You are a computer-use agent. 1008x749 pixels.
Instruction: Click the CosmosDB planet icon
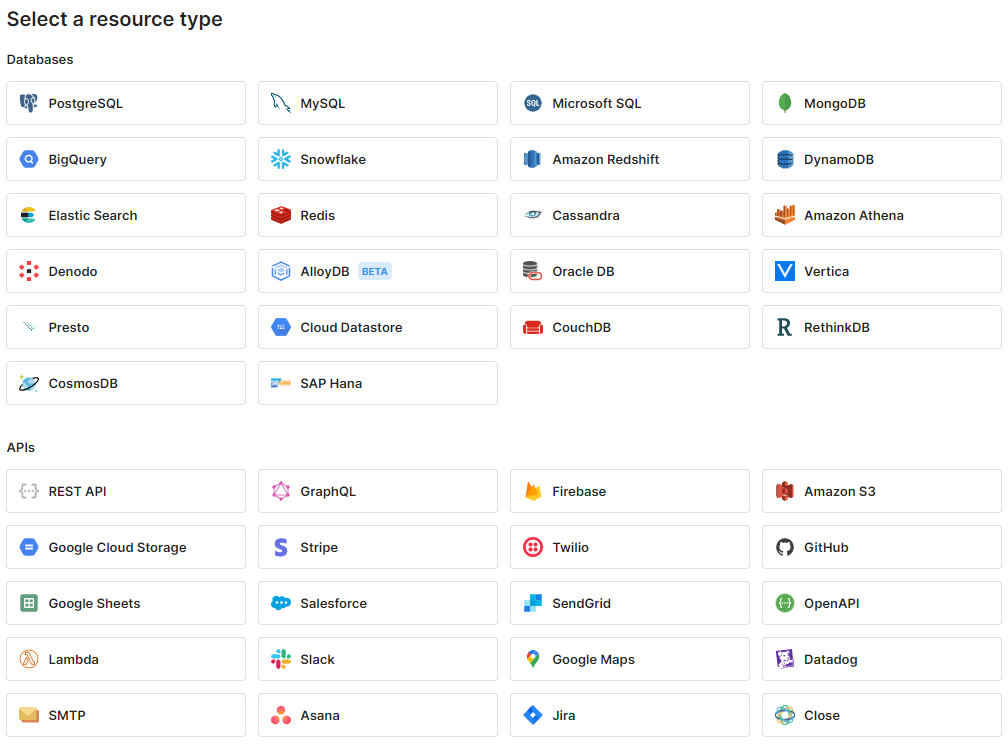point(28,383)
